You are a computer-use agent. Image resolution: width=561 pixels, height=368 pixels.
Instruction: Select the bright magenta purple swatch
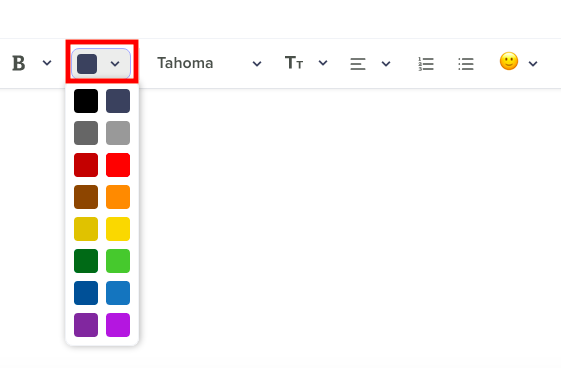coord(118,325)
